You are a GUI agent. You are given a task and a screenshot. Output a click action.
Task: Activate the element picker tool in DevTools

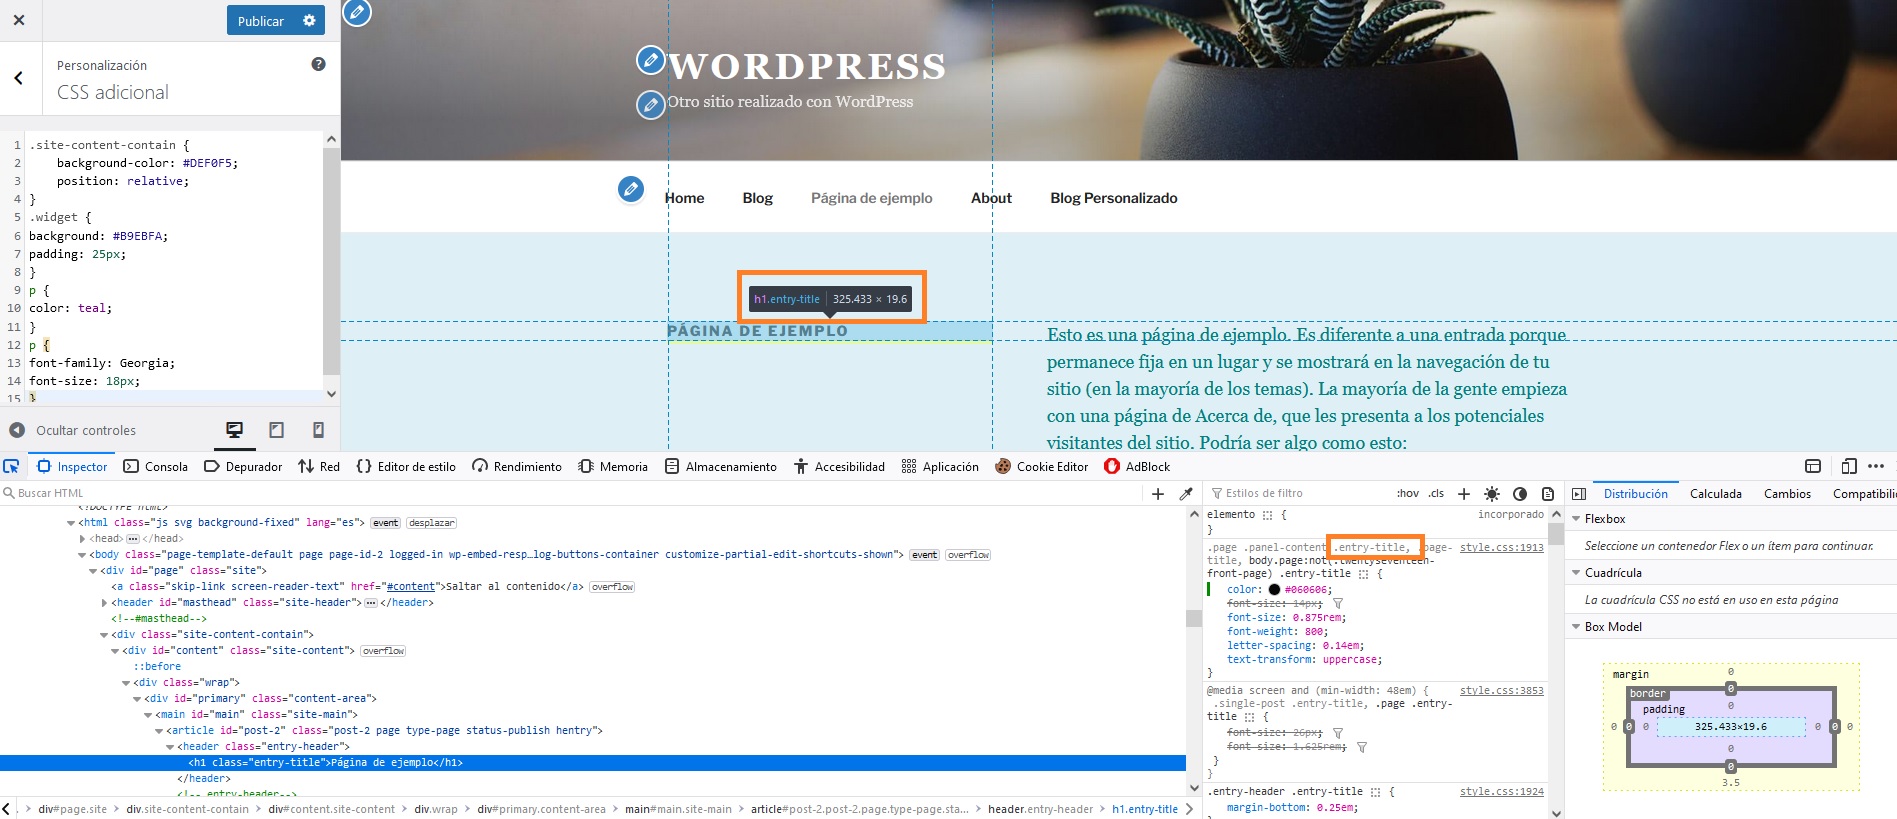[11, 466]
